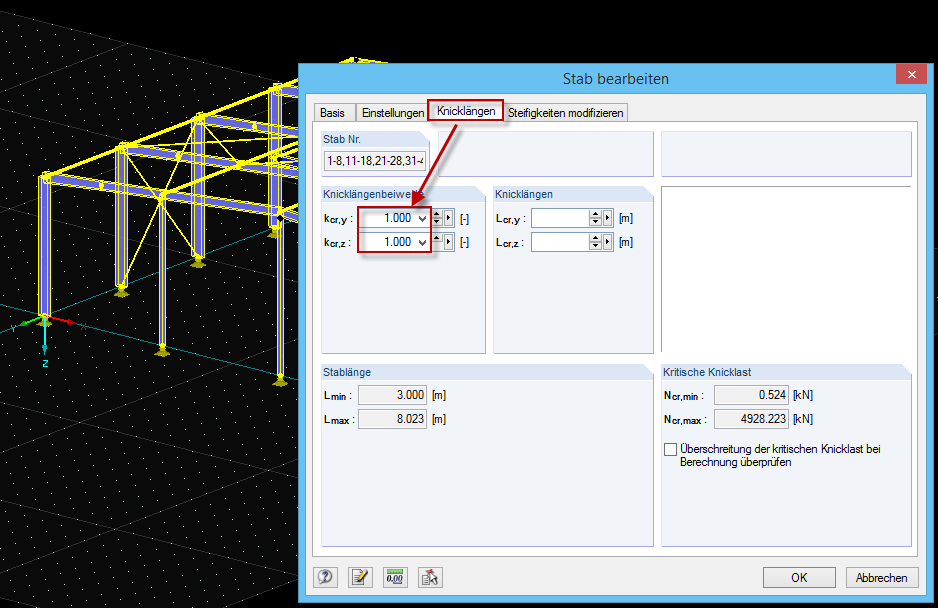Open the Steifigkeiten modifizieren tab
938x608 pixels.
[565, 112]
